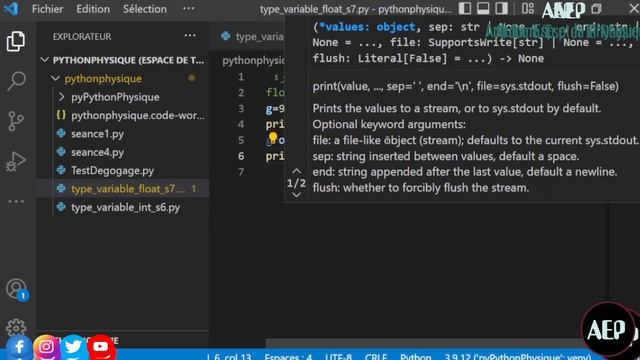Viewport: 640px width, 360px height.
Task: Click the modified dot on pythonphysique folder
Action: (x=191, y=78)
